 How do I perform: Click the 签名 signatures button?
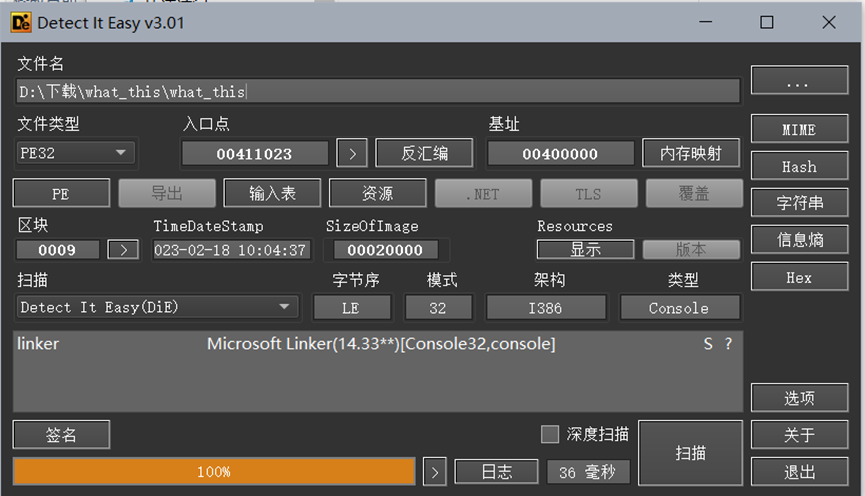pos(61,435)
